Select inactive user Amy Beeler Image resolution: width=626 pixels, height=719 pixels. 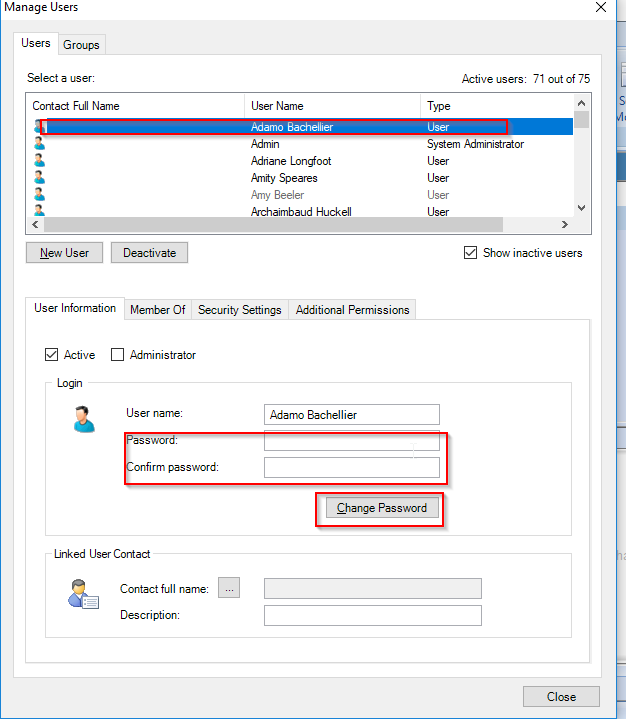(277, 195)
